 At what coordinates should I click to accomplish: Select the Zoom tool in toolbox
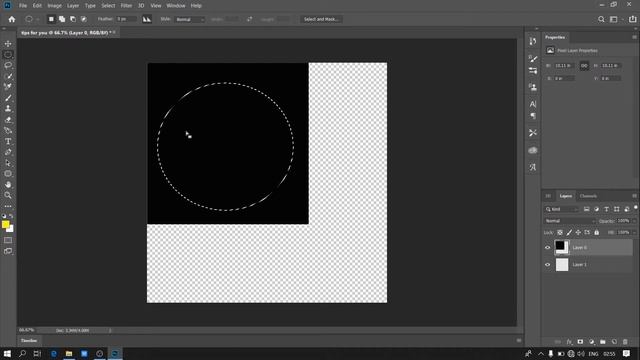coord(8,195)
